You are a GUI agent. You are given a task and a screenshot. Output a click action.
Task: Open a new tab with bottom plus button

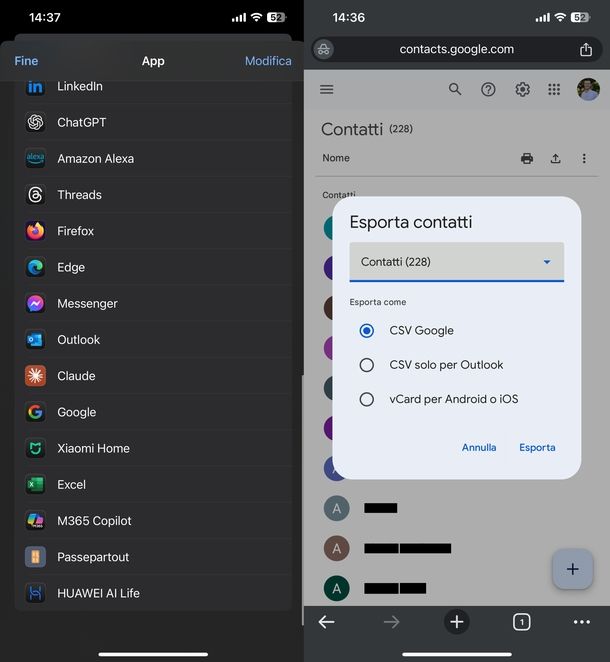pos(457,622)
